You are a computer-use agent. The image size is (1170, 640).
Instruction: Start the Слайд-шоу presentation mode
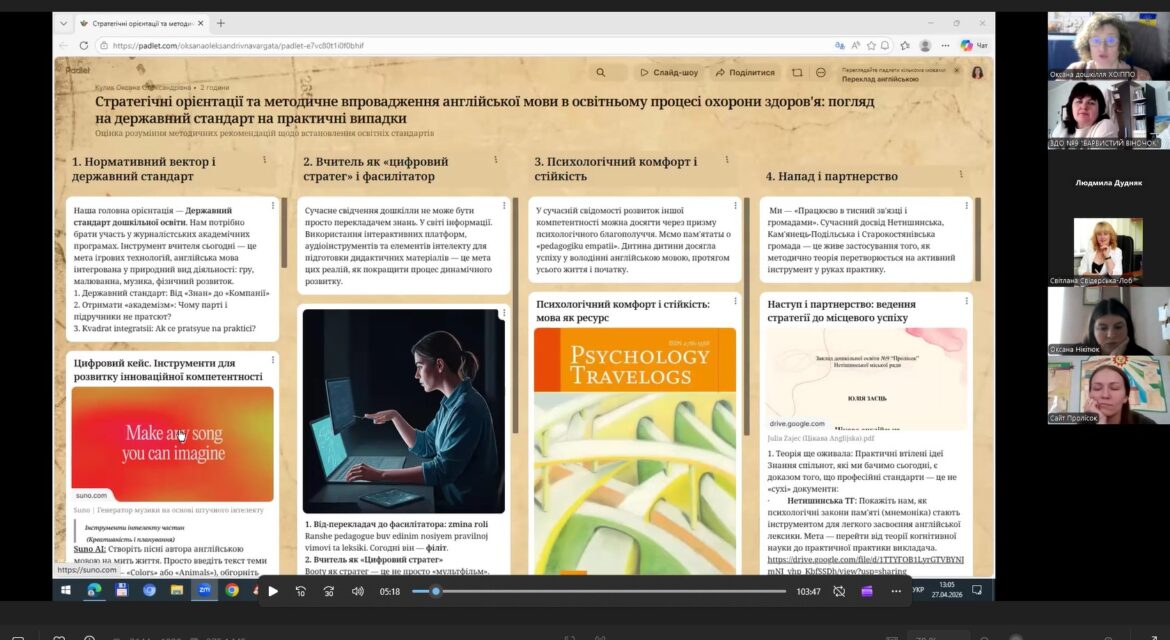tap(669, 72)
